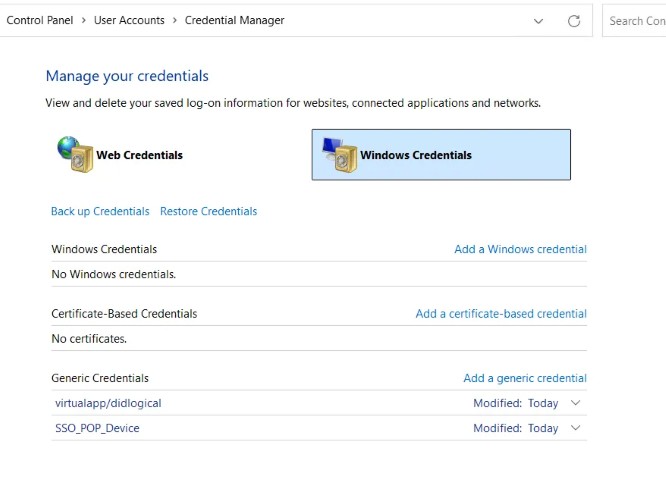Click the No certificates text
This screenshot has height=480, width=666.
coord(89,339)
